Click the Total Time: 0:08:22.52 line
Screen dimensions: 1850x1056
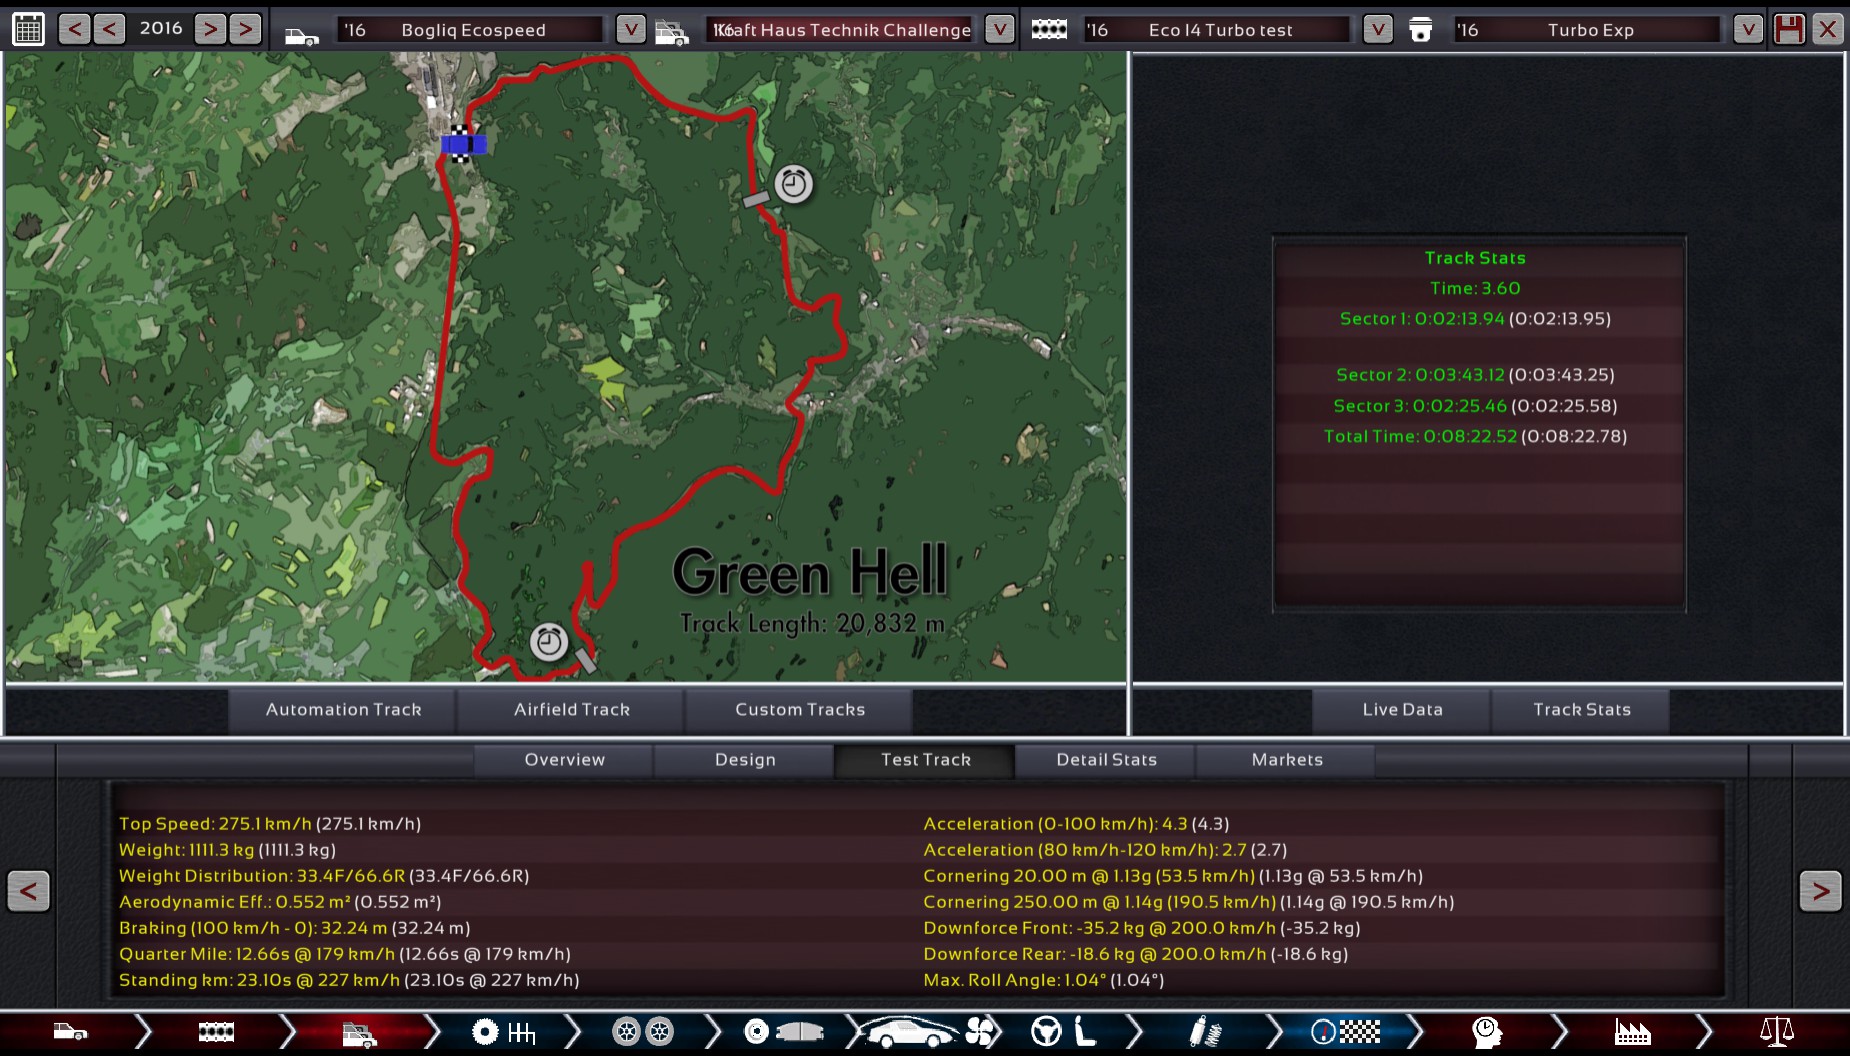coord(1475,436)
